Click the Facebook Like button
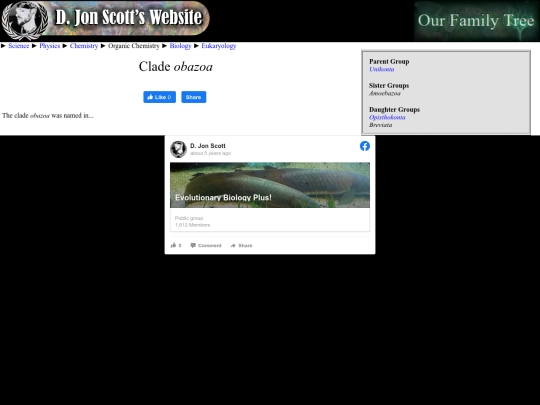Image resolution: width=540 pixels, height=405 pixels. point(159,97)
